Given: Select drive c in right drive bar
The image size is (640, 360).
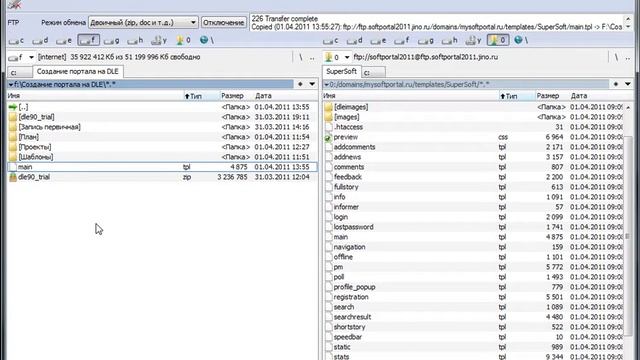Looking at the screenshot, I should [x=331, y=40].
